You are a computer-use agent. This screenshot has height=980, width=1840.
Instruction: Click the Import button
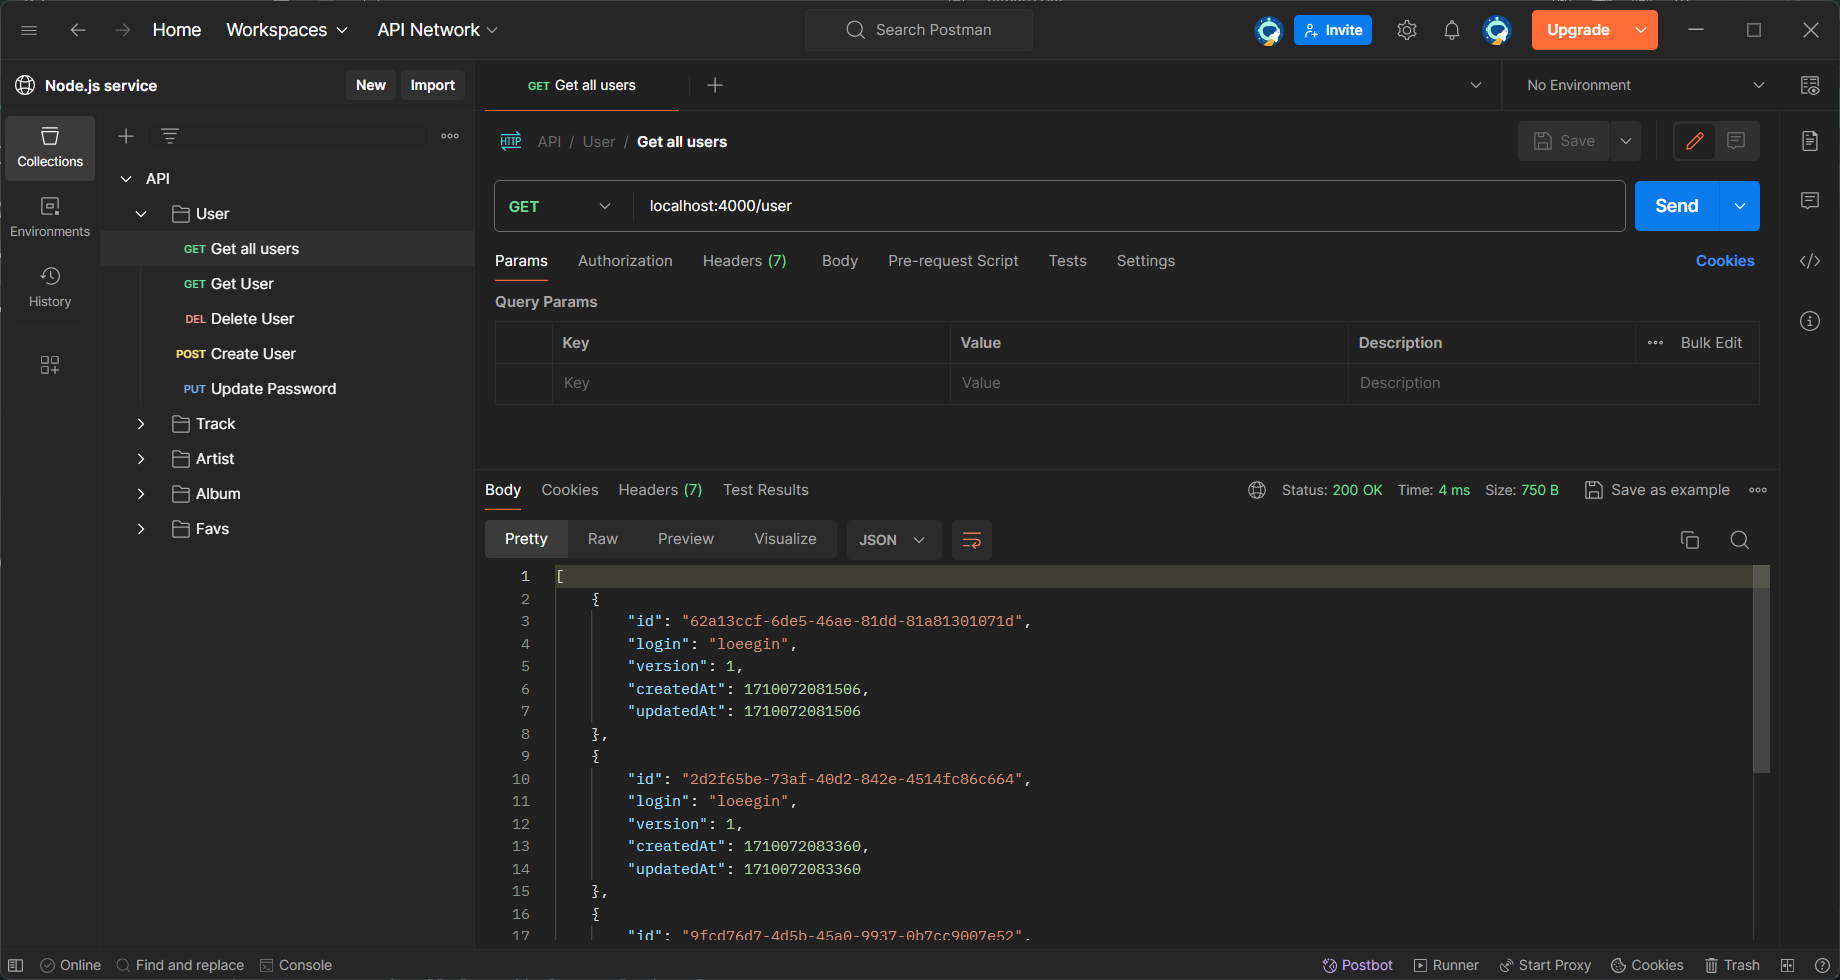(432, 85)
